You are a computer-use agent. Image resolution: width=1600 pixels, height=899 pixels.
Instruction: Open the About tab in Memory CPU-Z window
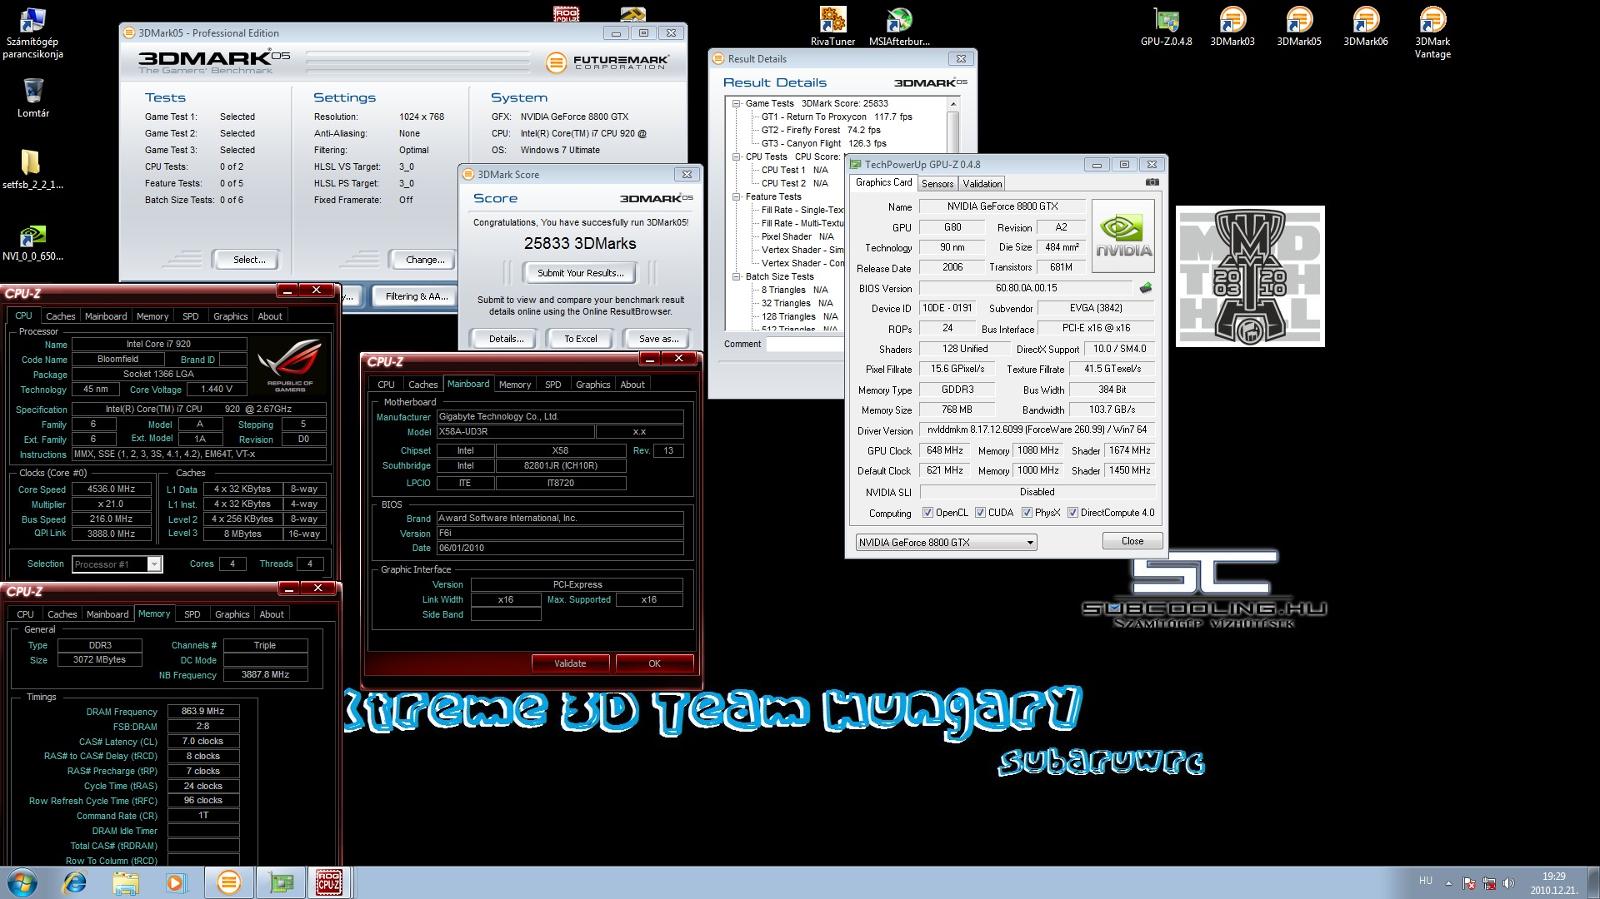(272, 614)
